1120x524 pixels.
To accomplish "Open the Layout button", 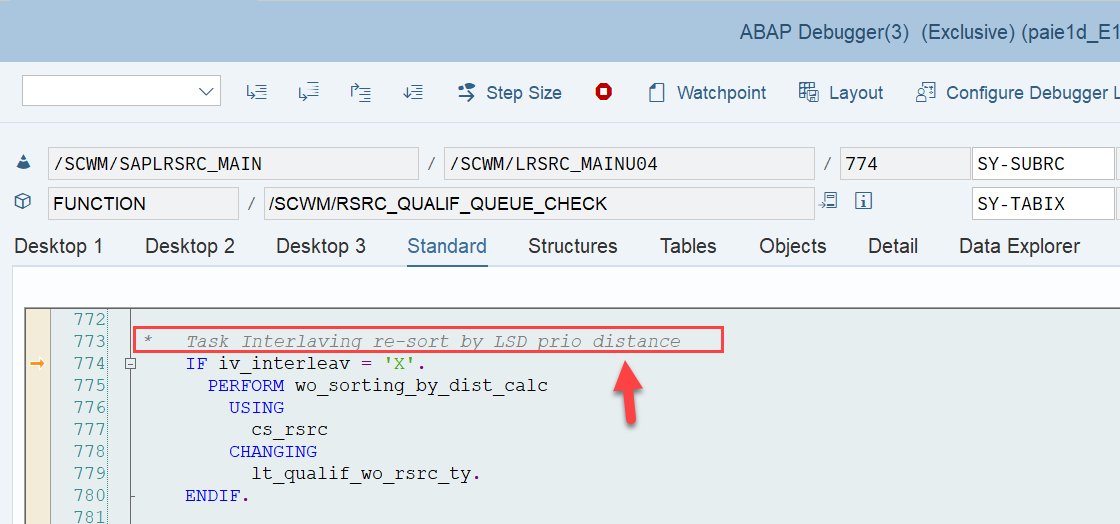I will click(841, 93).
